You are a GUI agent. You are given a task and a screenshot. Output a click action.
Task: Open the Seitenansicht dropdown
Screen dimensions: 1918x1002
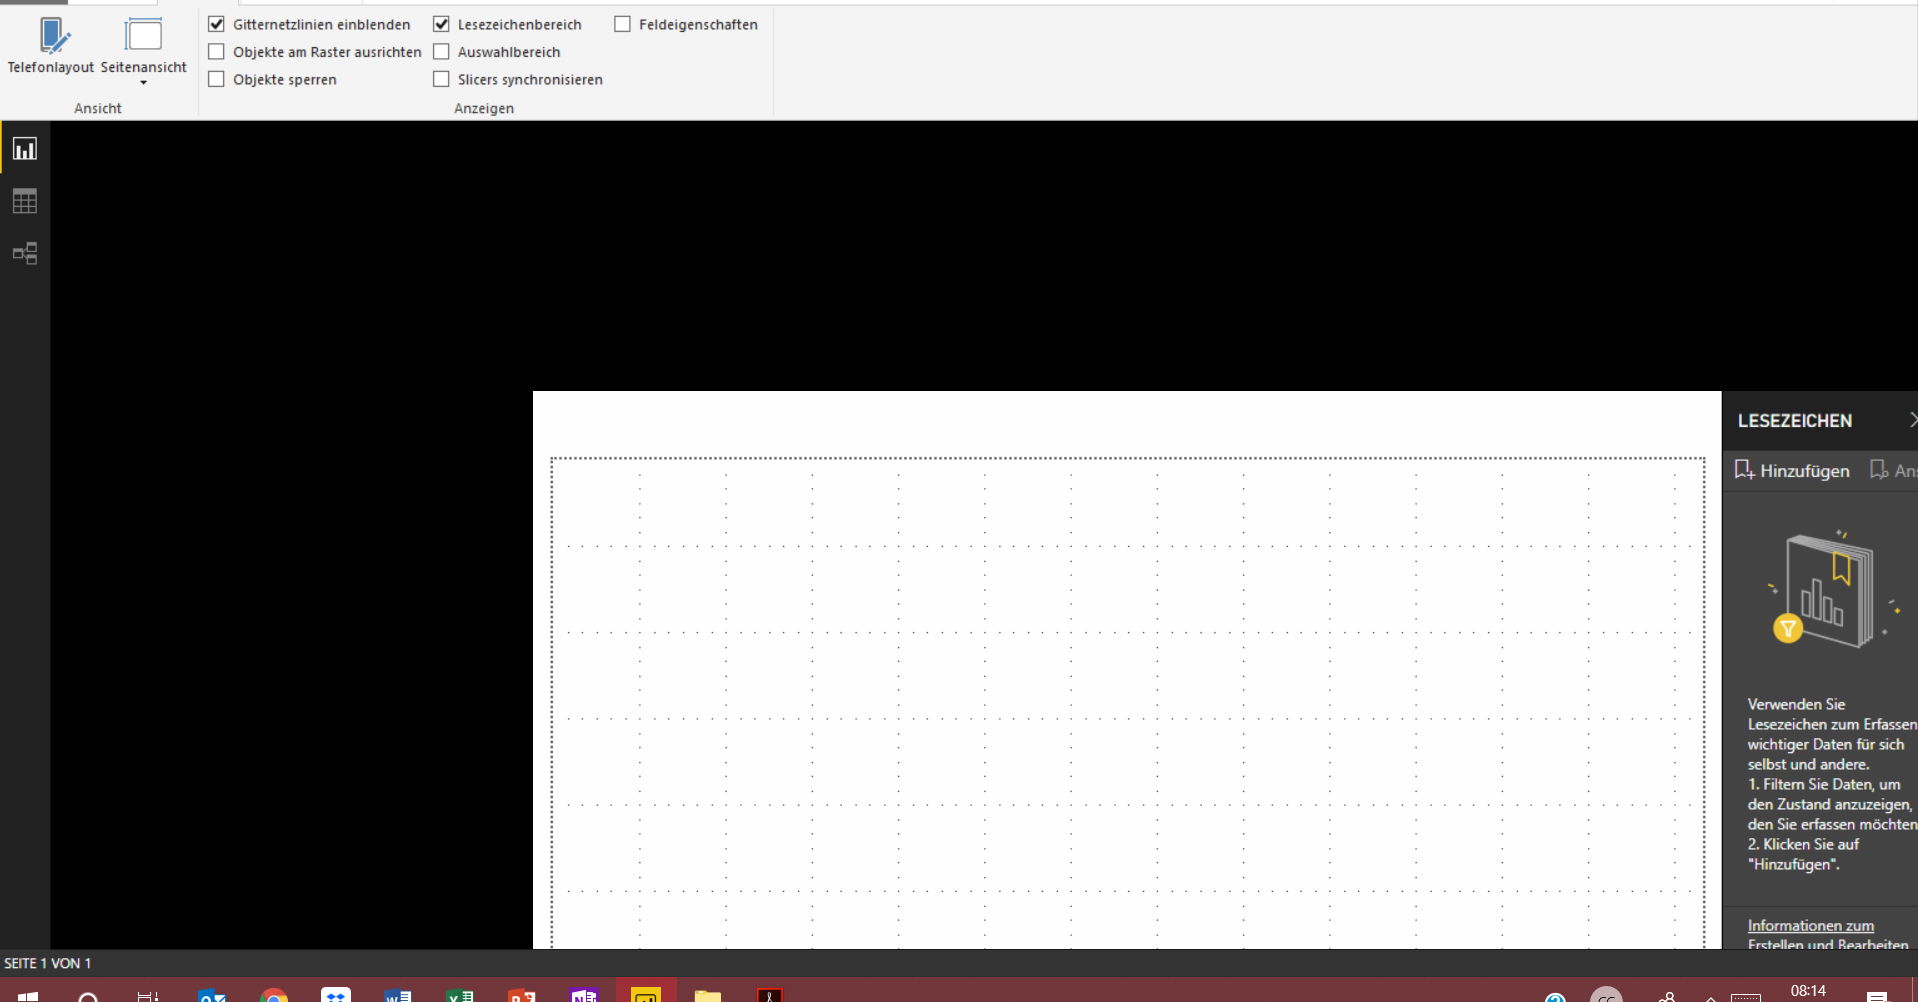tap(143, 52)
